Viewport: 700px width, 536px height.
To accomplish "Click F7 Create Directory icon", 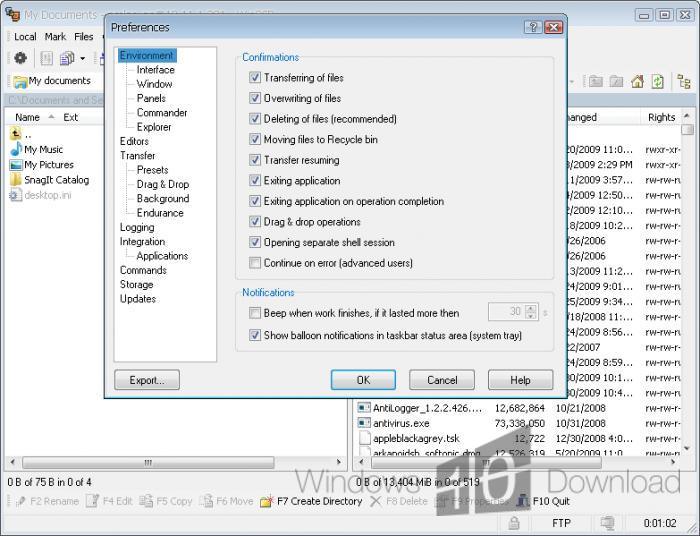I will click(267, 502).
